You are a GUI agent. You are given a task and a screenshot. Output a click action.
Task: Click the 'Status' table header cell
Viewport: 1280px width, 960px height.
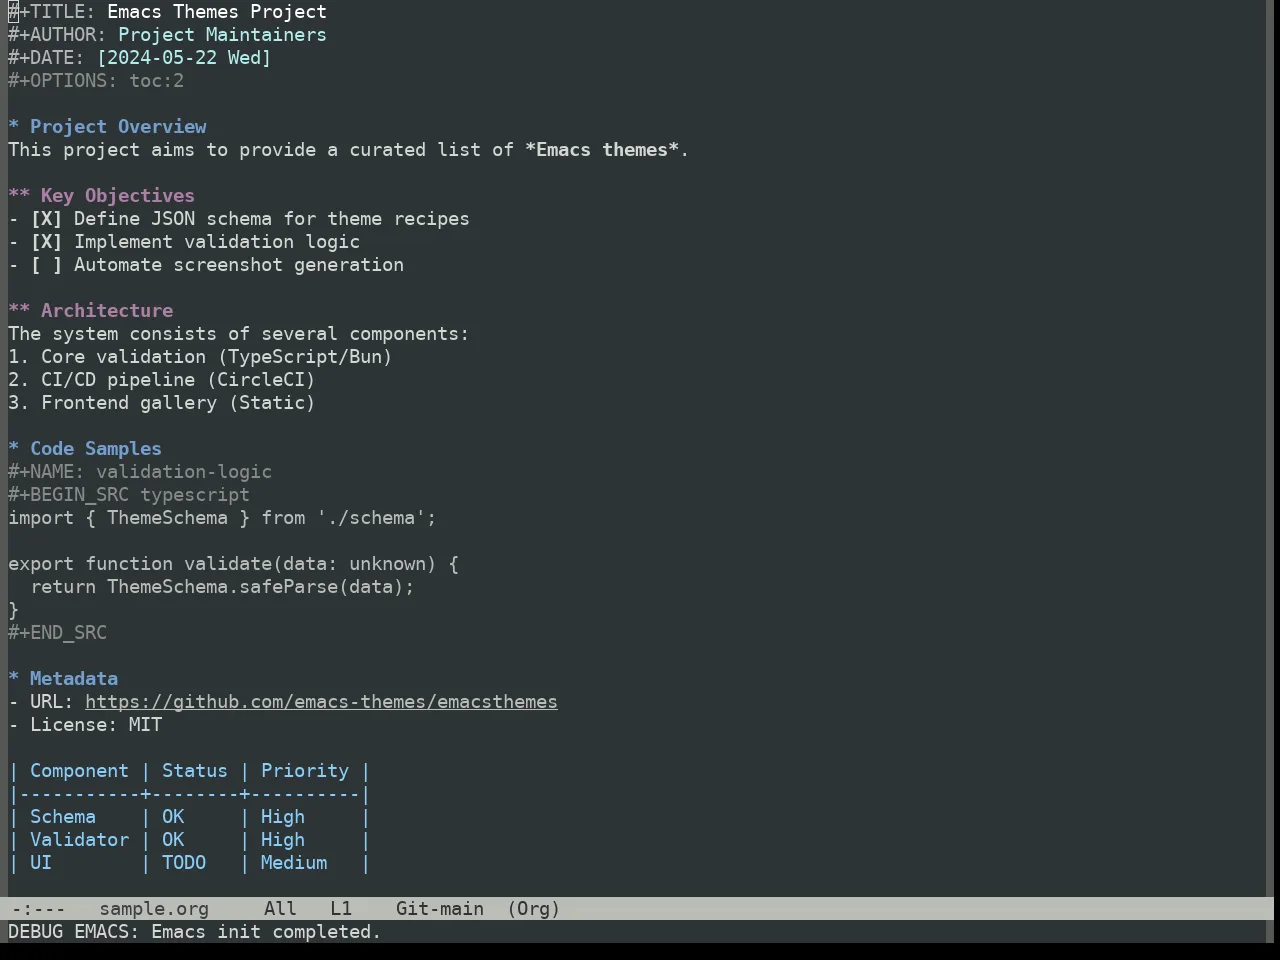pos(195,771)
